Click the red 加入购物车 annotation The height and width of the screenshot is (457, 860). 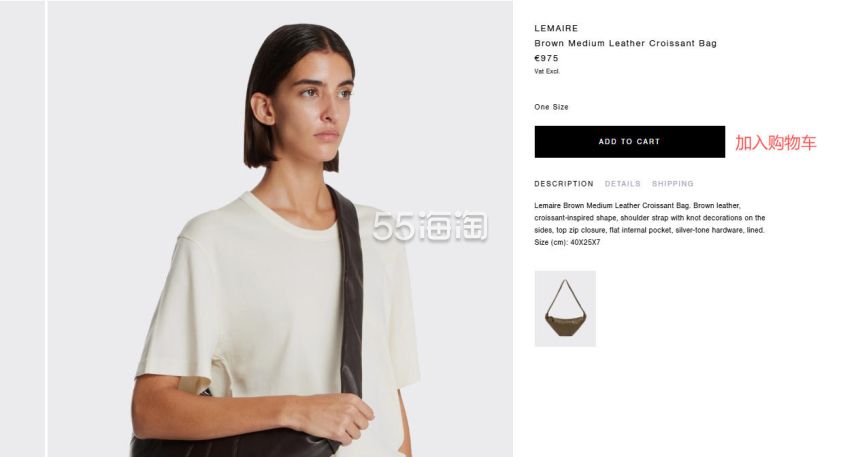(x=776, y=143)
